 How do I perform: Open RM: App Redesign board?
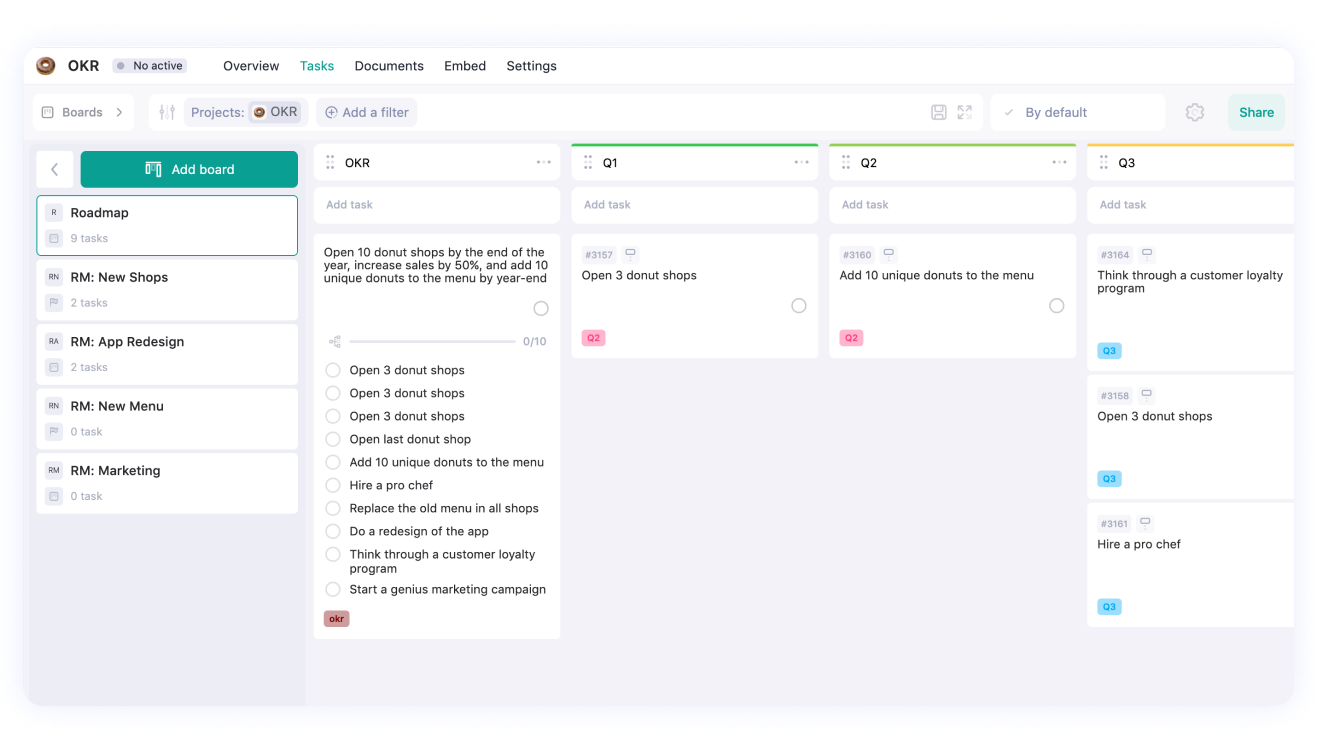point(167,354)
